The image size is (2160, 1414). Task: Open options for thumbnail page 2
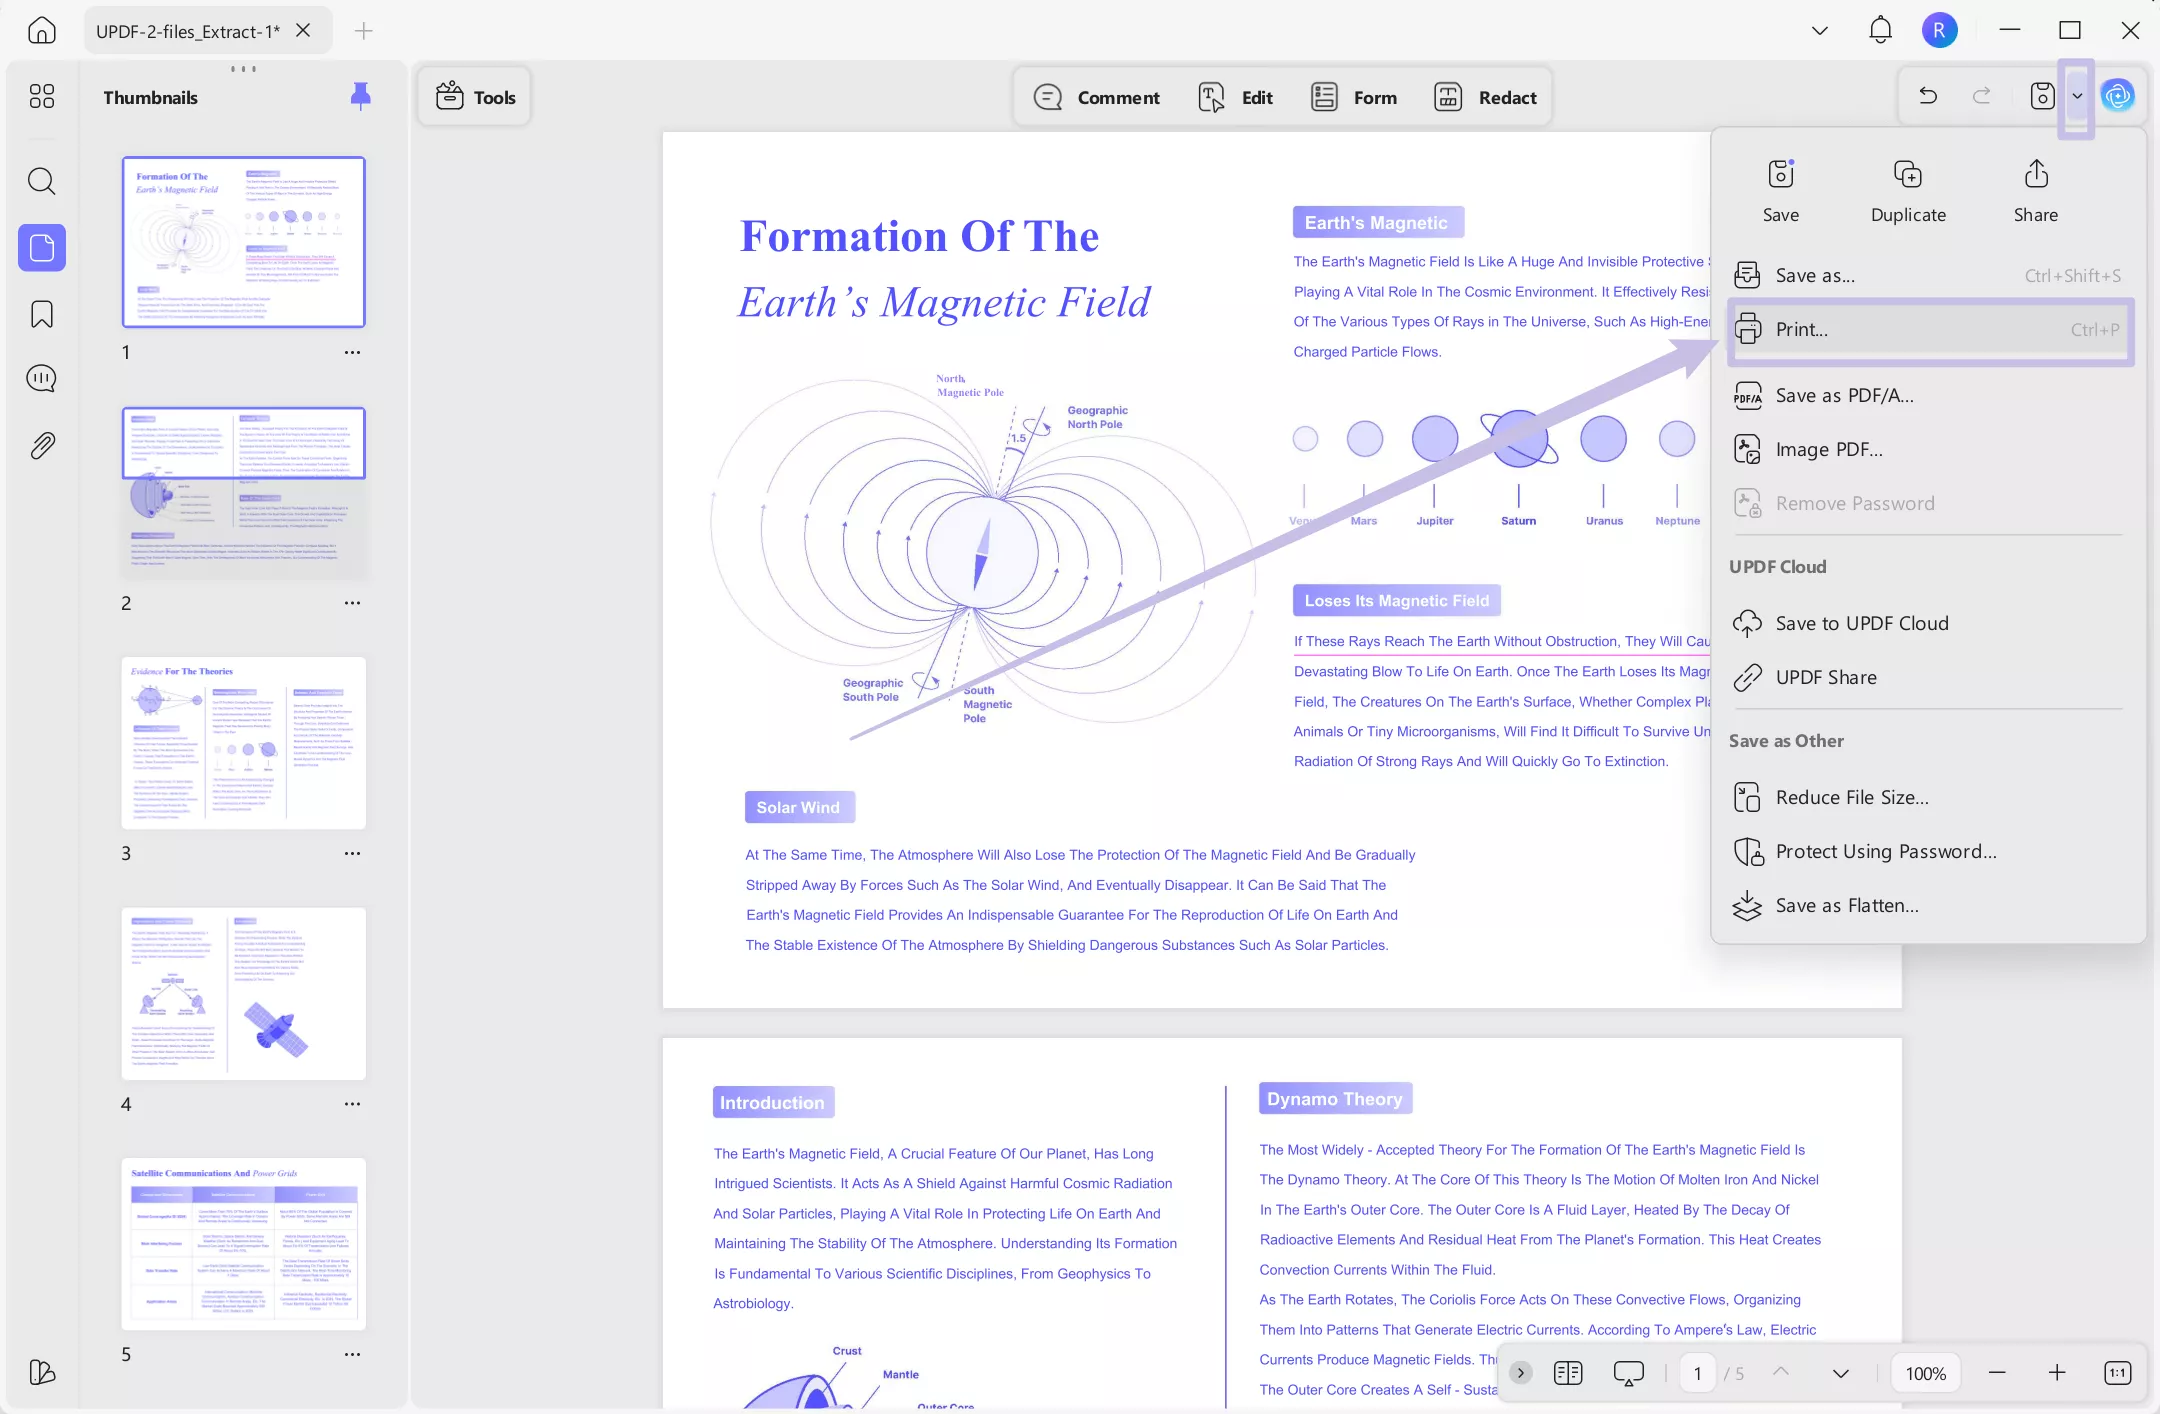tap(352, 603)
